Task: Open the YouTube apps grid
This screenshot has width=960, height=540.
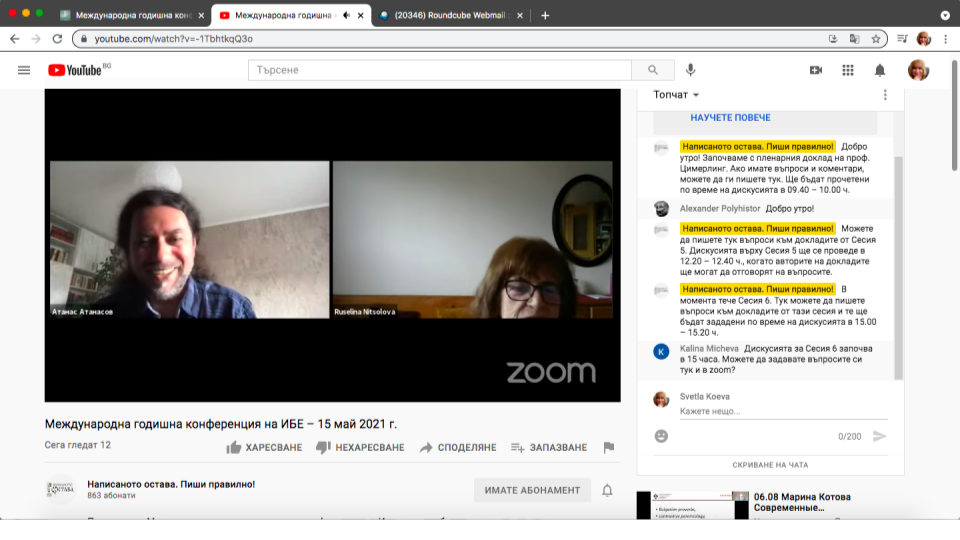Action: pos(848,70)
